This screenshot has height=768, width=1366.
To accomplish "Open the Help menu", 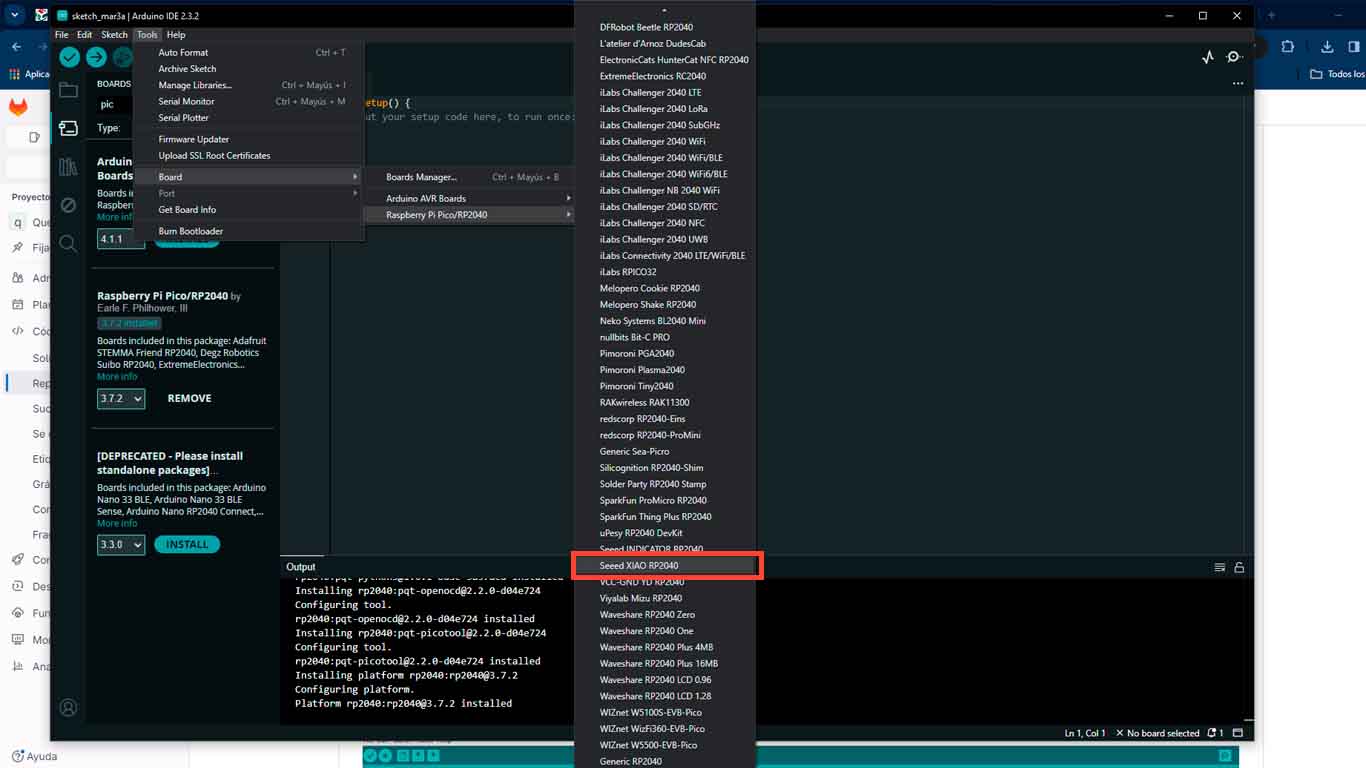I will [176, 35].
